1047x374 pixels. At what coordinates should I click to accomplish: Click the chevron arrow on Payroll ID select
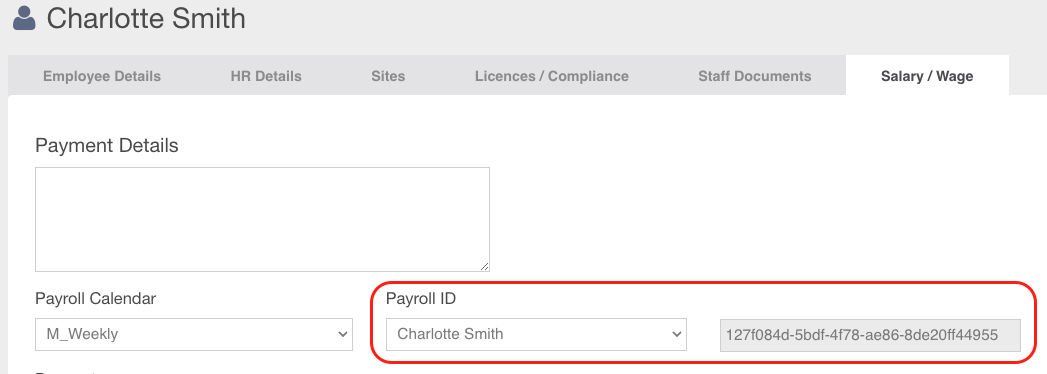(x=676, y=334)
